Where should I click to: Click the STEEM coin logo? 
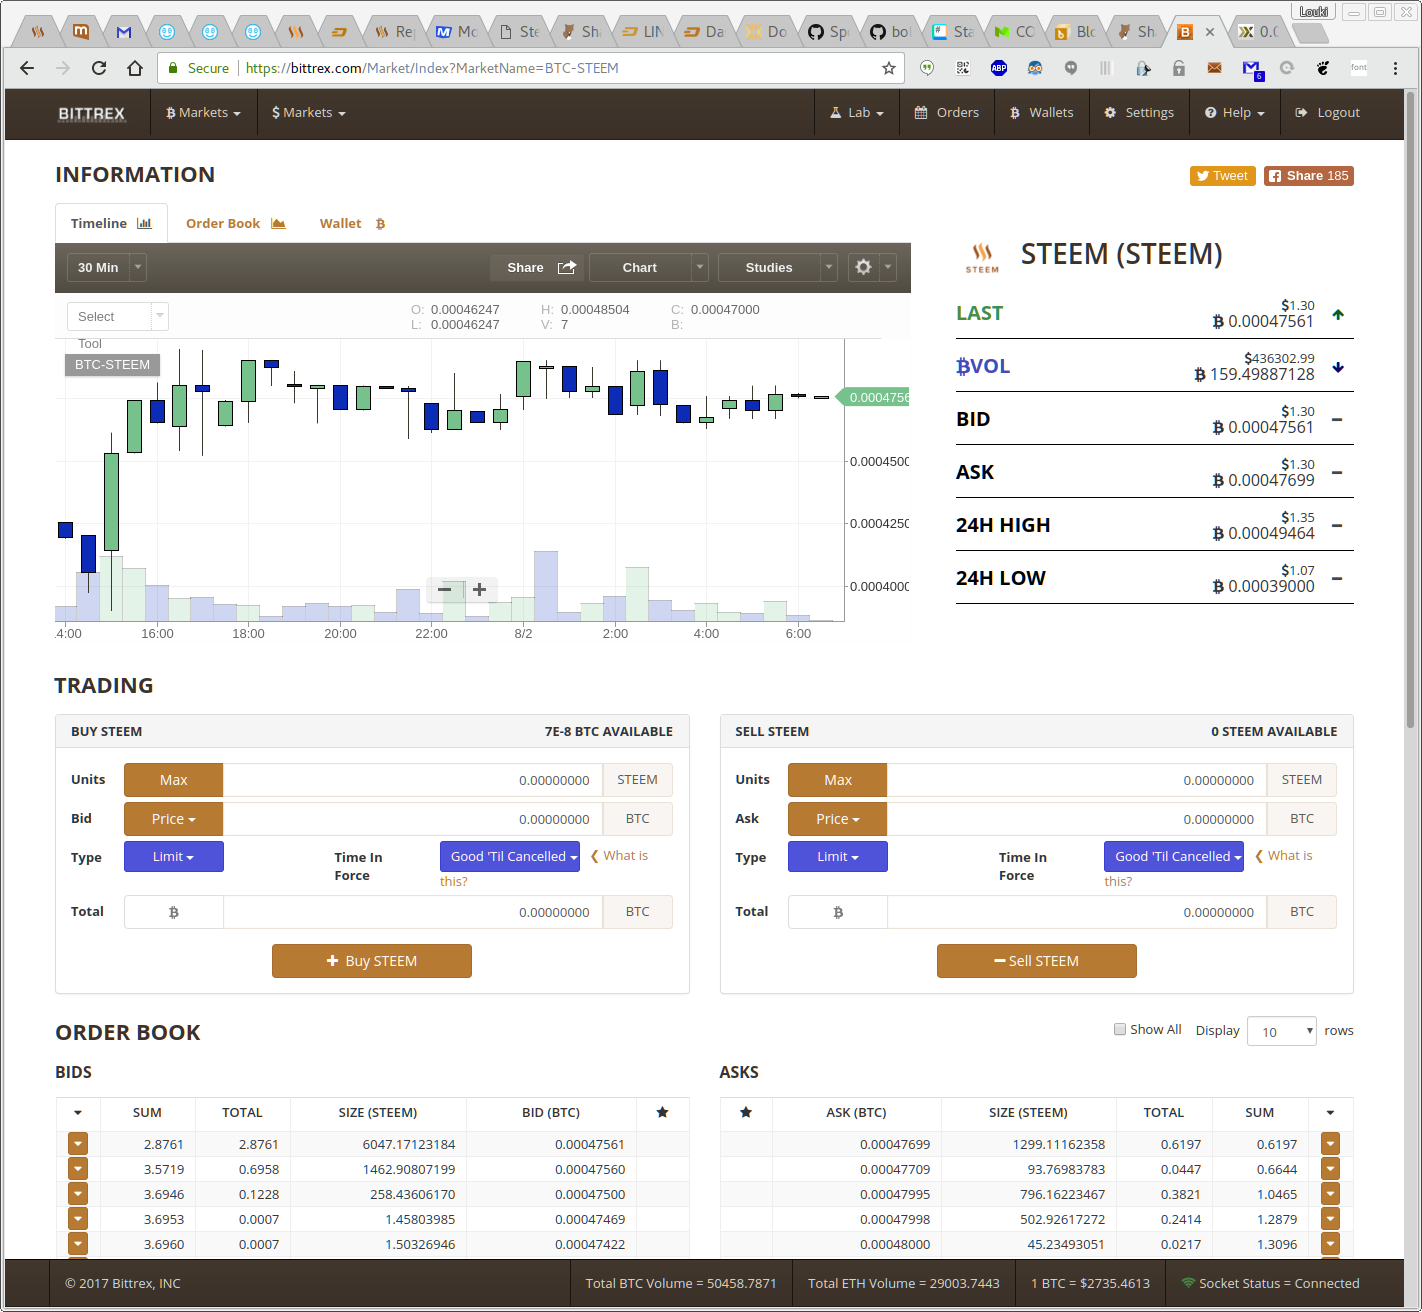tap(982, 257)
